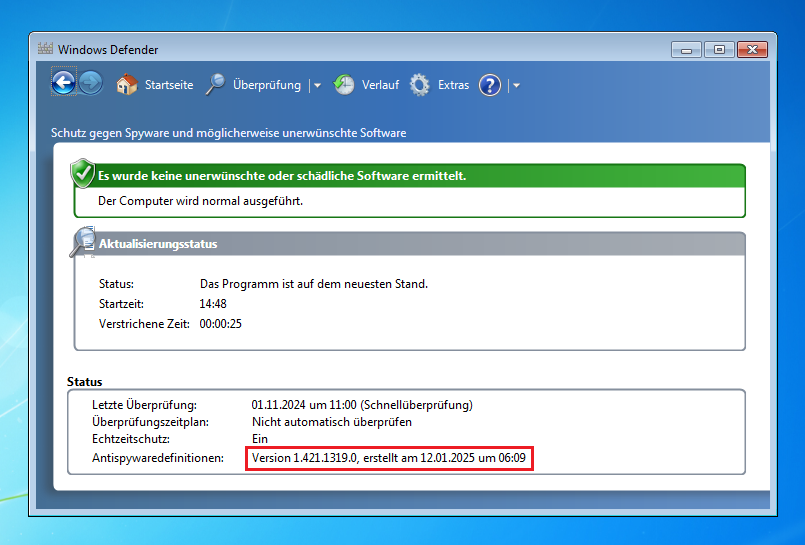This screenshot has width=805, height=545.
Task: Click the 'Aktualisierungsstatus' heading
Action: coord(158,244)
